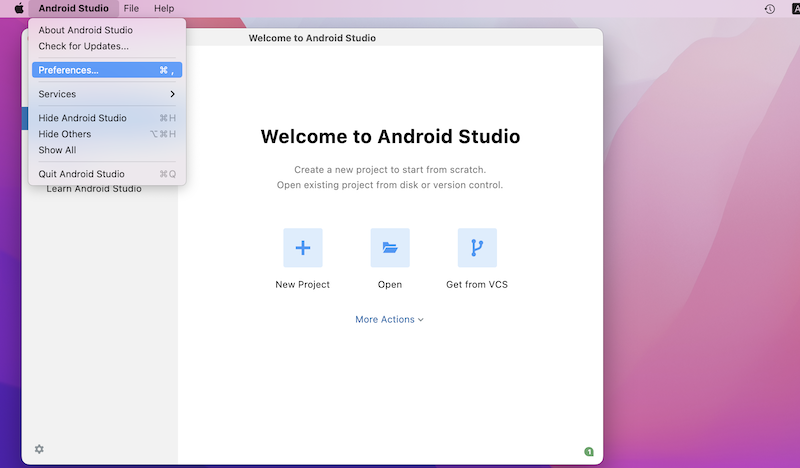Choose About Android Studio

[x=85, y=30]
